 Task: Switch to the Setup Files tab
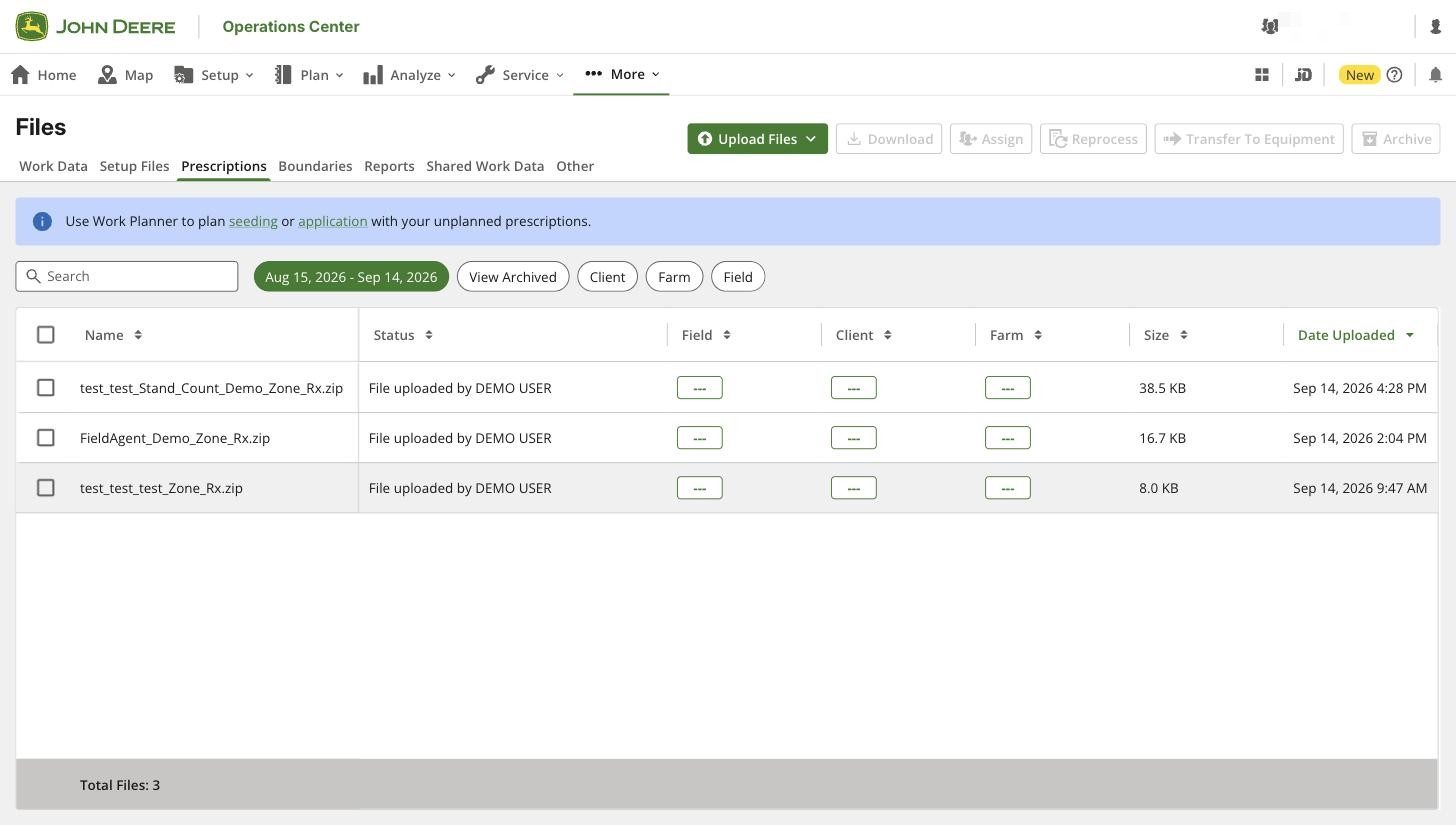click(134, 166)
